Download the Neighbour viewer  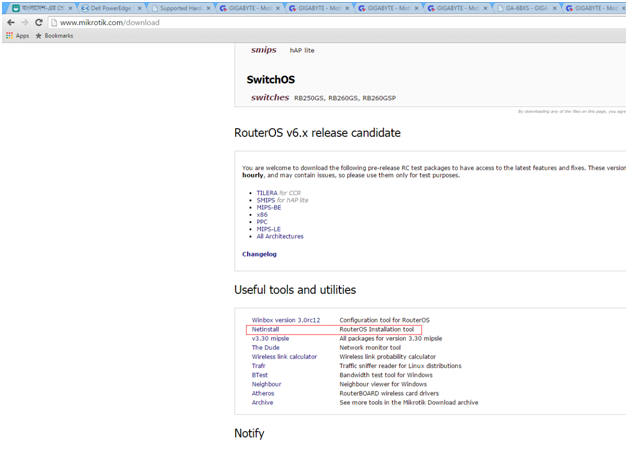tap(266, 384)
